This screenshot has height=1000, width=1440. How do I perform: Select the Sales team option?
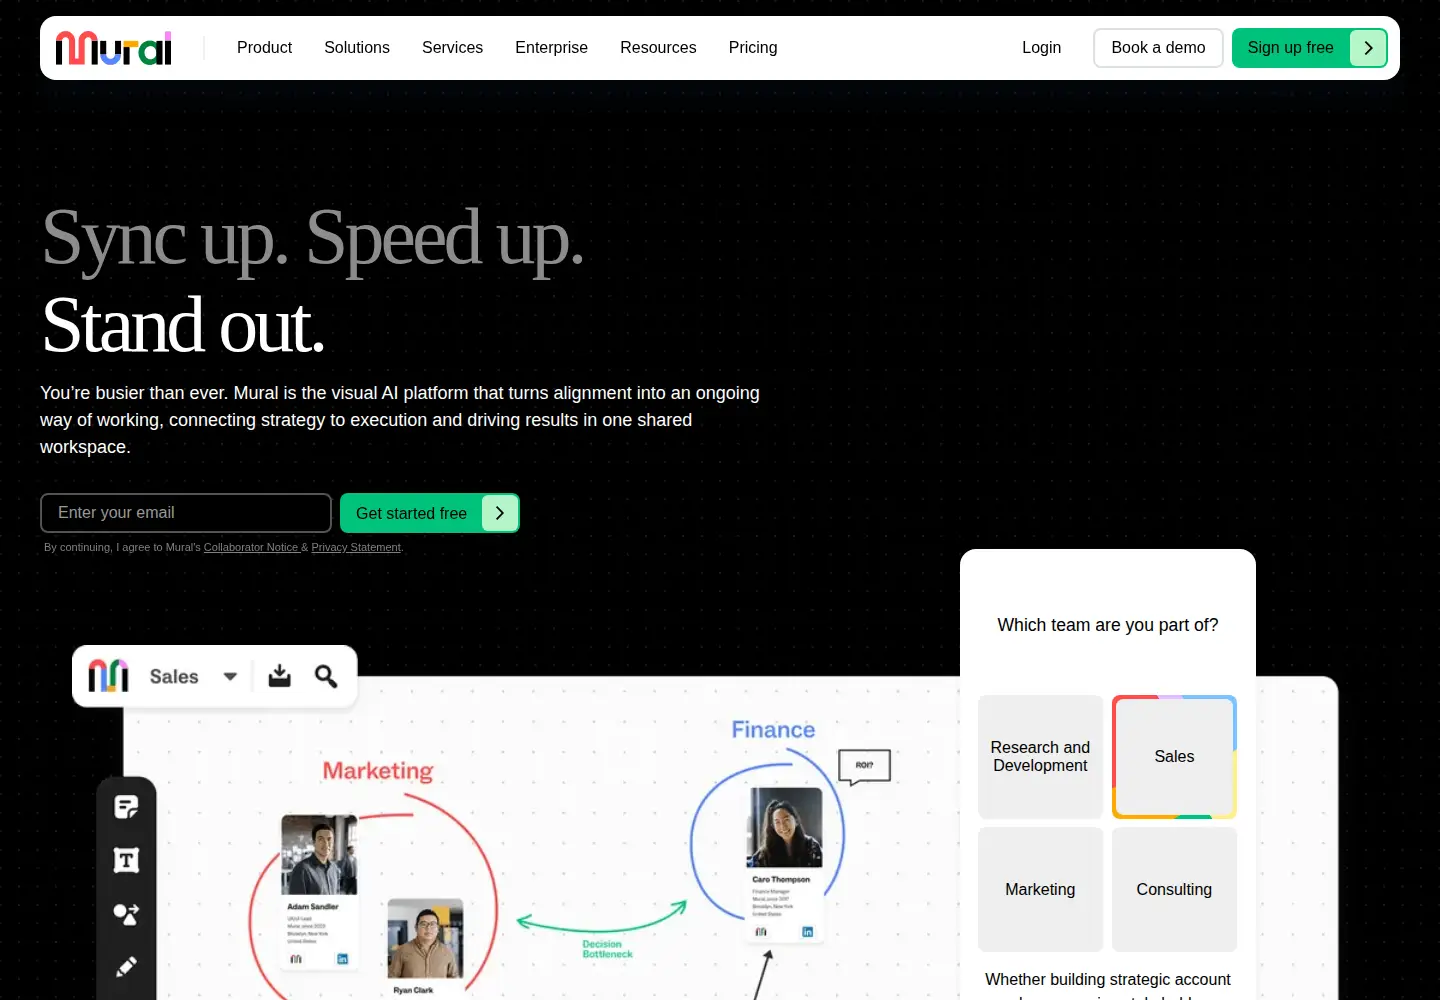pos(1174,757)
